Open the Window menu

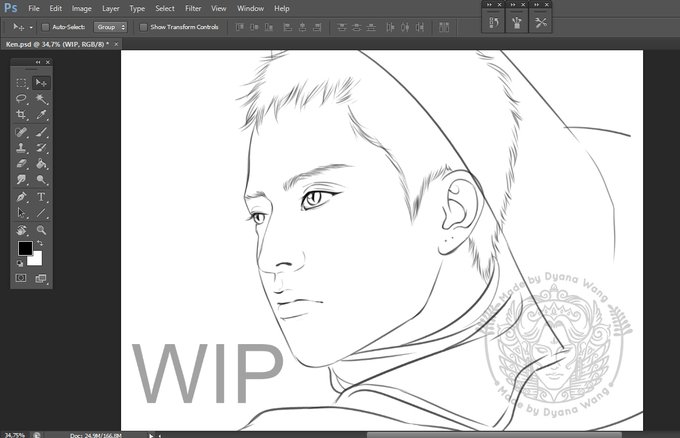click(x=250, y=8)
